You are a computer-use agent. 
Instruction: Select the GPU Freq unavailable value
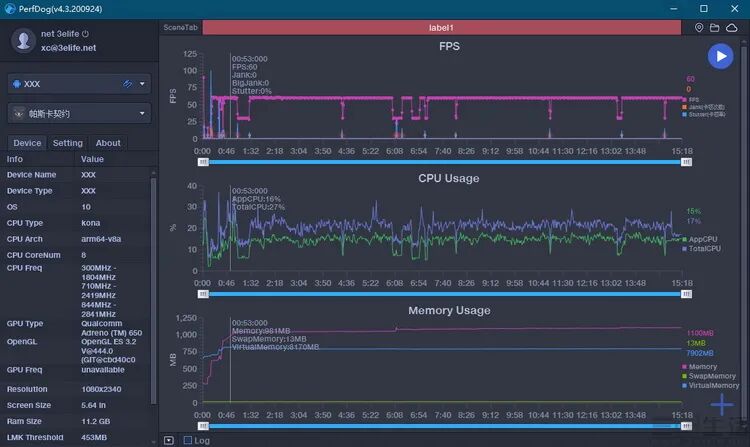(x=103, y=370)
